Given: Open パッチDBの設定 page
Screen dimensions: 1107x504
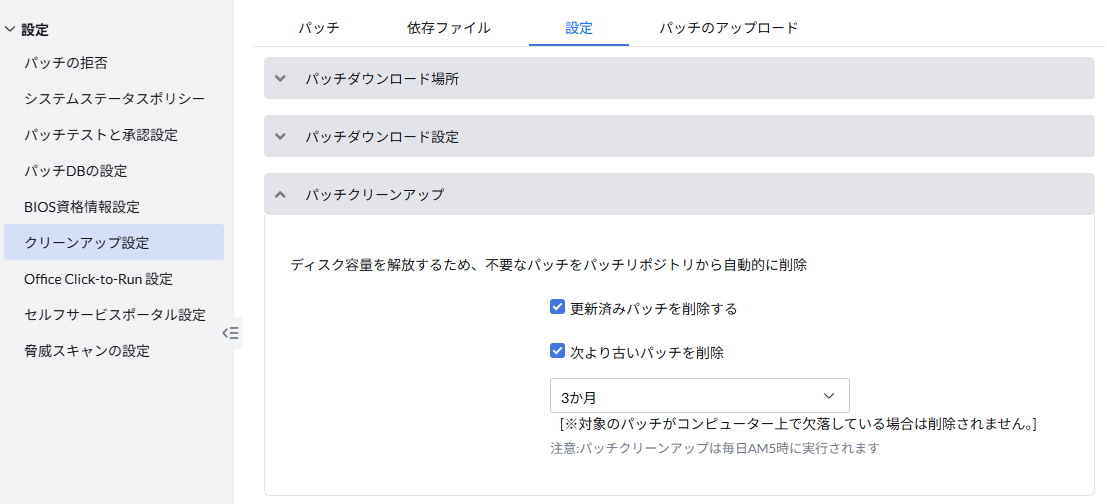Looking at the screenshot, I should [76, 171].
